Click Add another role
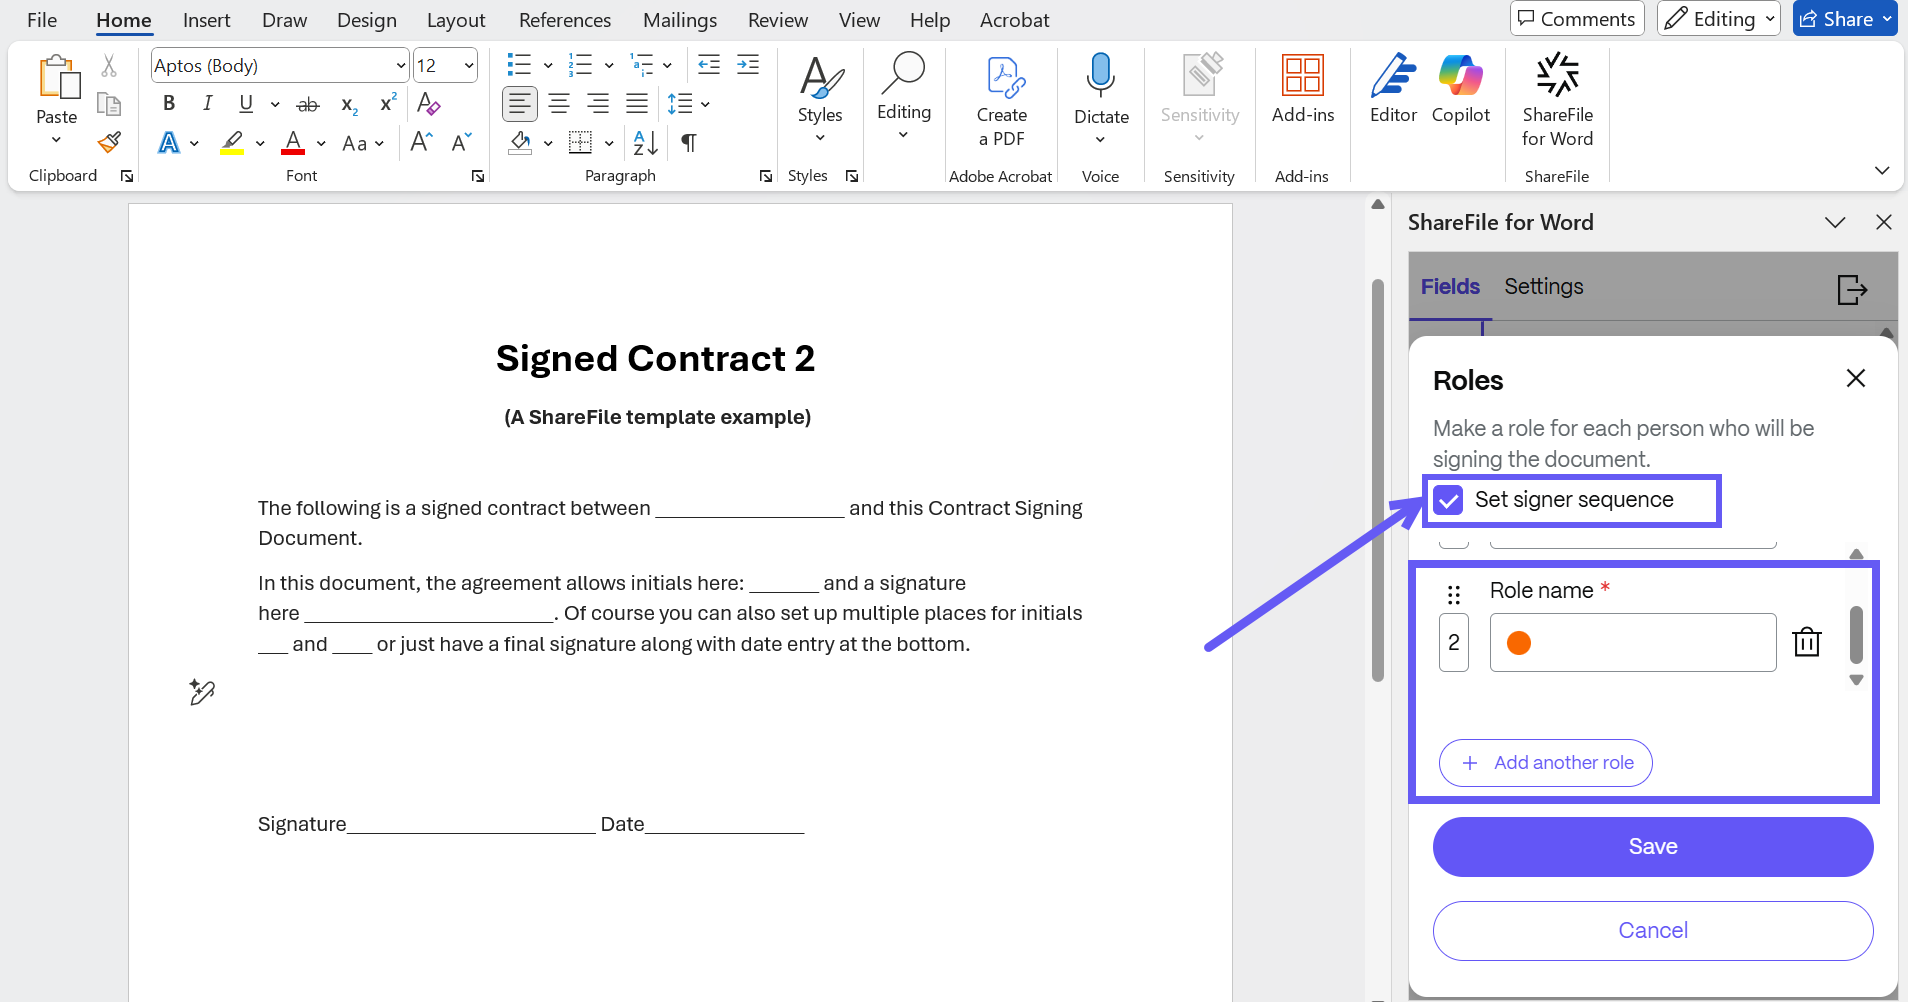The width and height of the screenshot is (1908, 1002). 1545,763
